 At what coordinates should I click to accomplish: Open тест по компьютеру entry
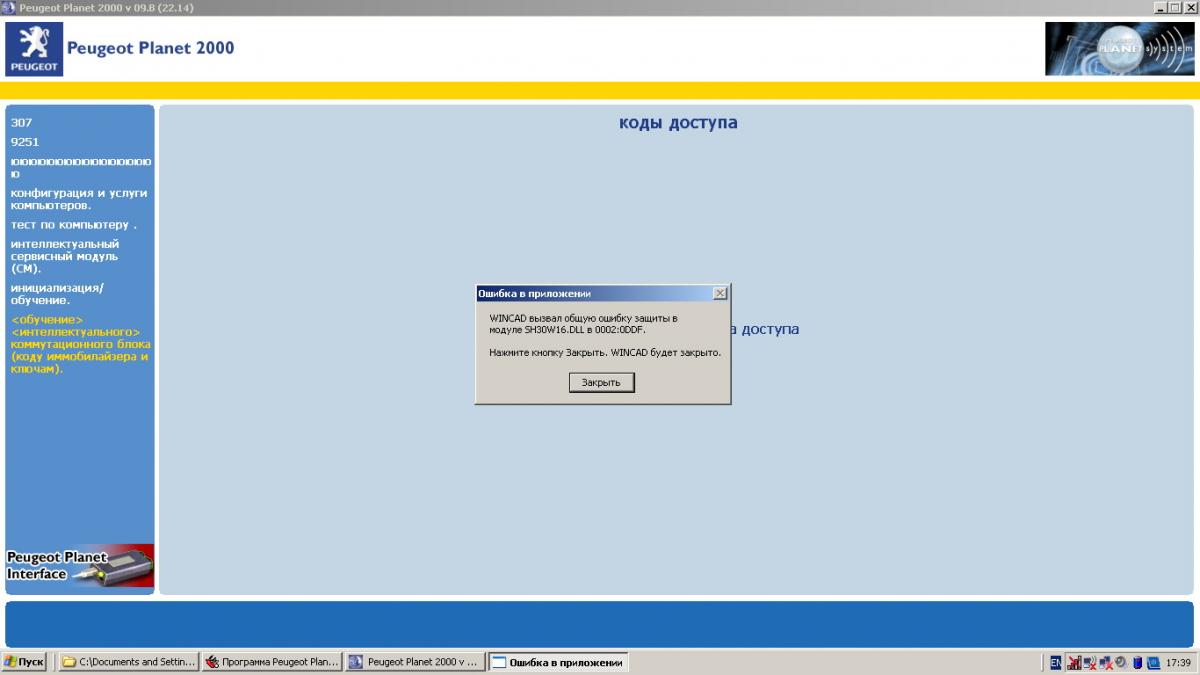click(x=74, y=225)
